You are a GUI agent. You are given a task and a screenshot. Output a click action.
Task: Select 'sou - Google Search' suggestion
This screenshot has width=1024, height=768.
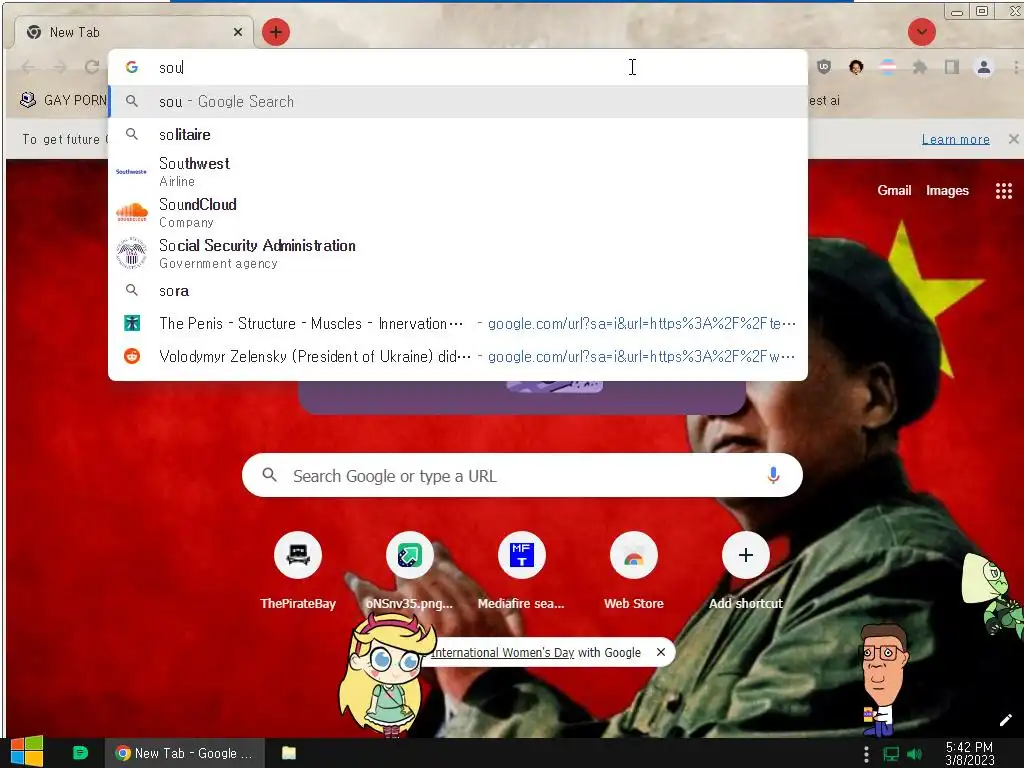[x=457, y=102]
